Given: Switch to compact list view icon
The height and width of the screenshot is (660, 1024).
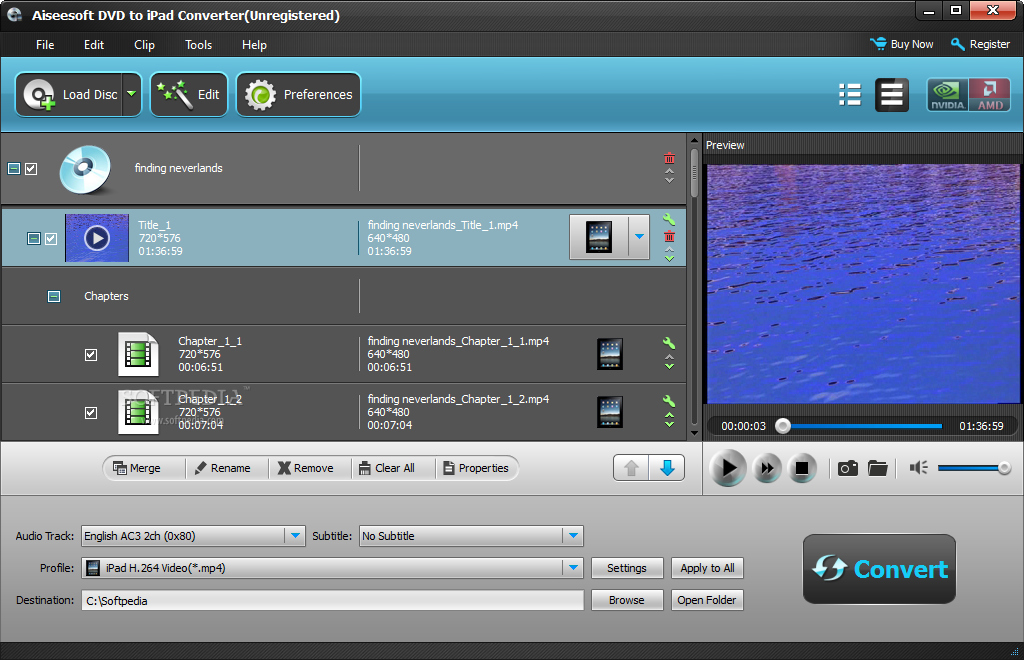Looking at the screenshot, I should pyautogui.click(x=850, y=95).
